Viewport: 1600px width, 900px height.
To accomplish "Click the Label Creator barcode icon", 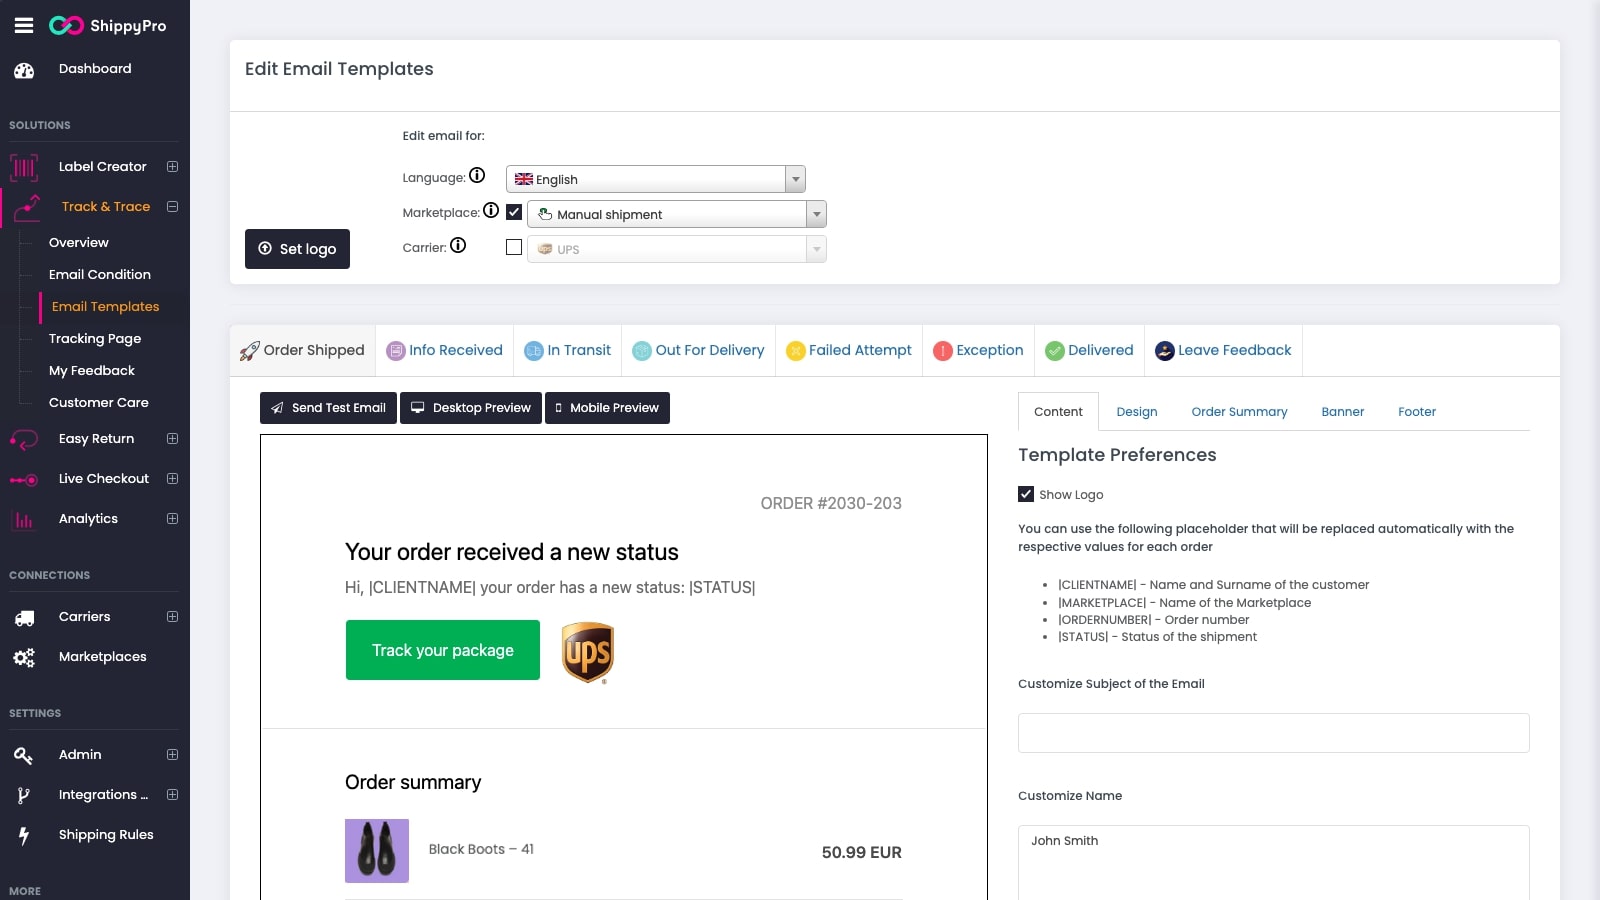I will pos(24,167).
